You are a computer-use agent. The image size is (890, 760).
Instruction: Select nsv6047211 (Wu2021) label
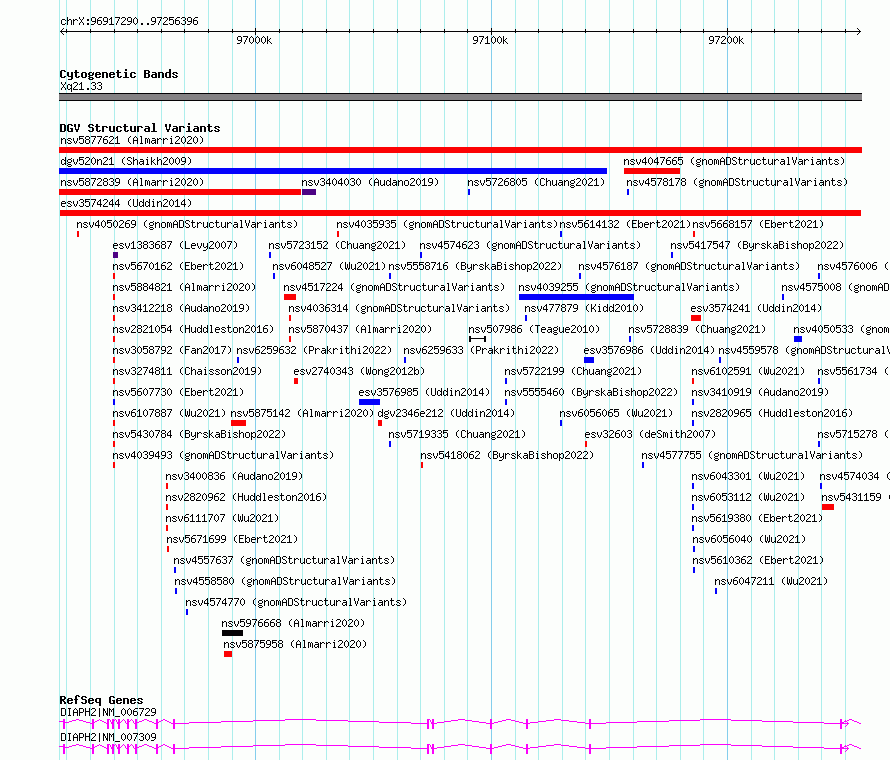point(771,581)
